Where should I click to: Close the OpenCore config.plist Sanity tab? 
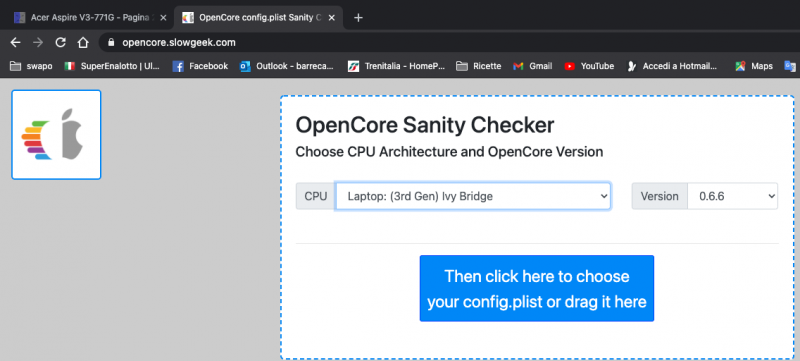[331, 18]
